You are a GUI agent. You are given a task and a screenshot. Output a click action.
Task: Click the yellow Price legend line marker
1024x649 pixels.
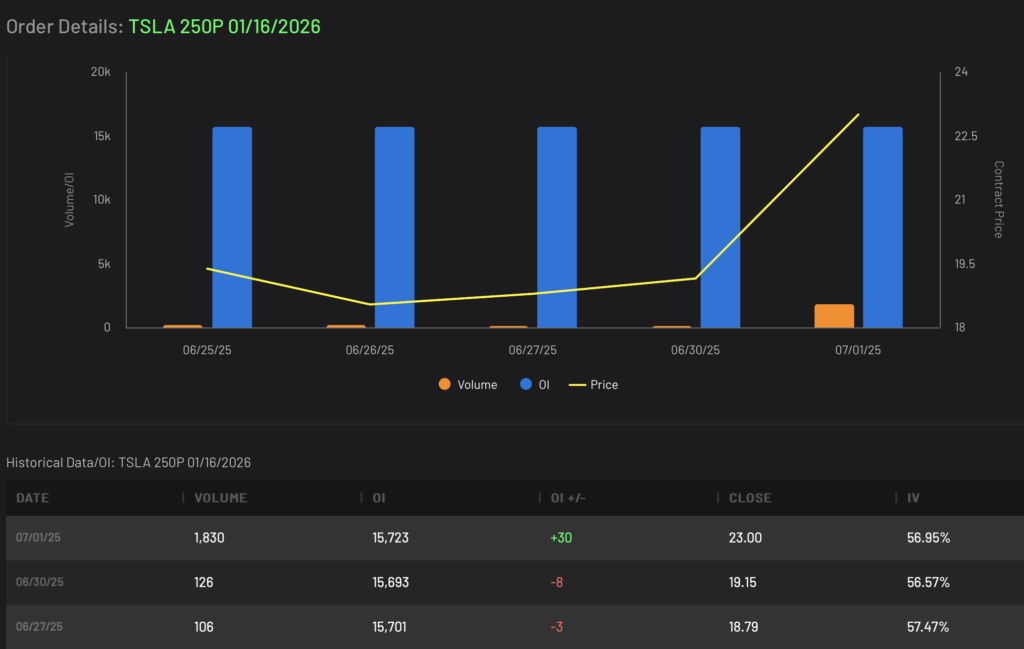(x=577, y=385)
